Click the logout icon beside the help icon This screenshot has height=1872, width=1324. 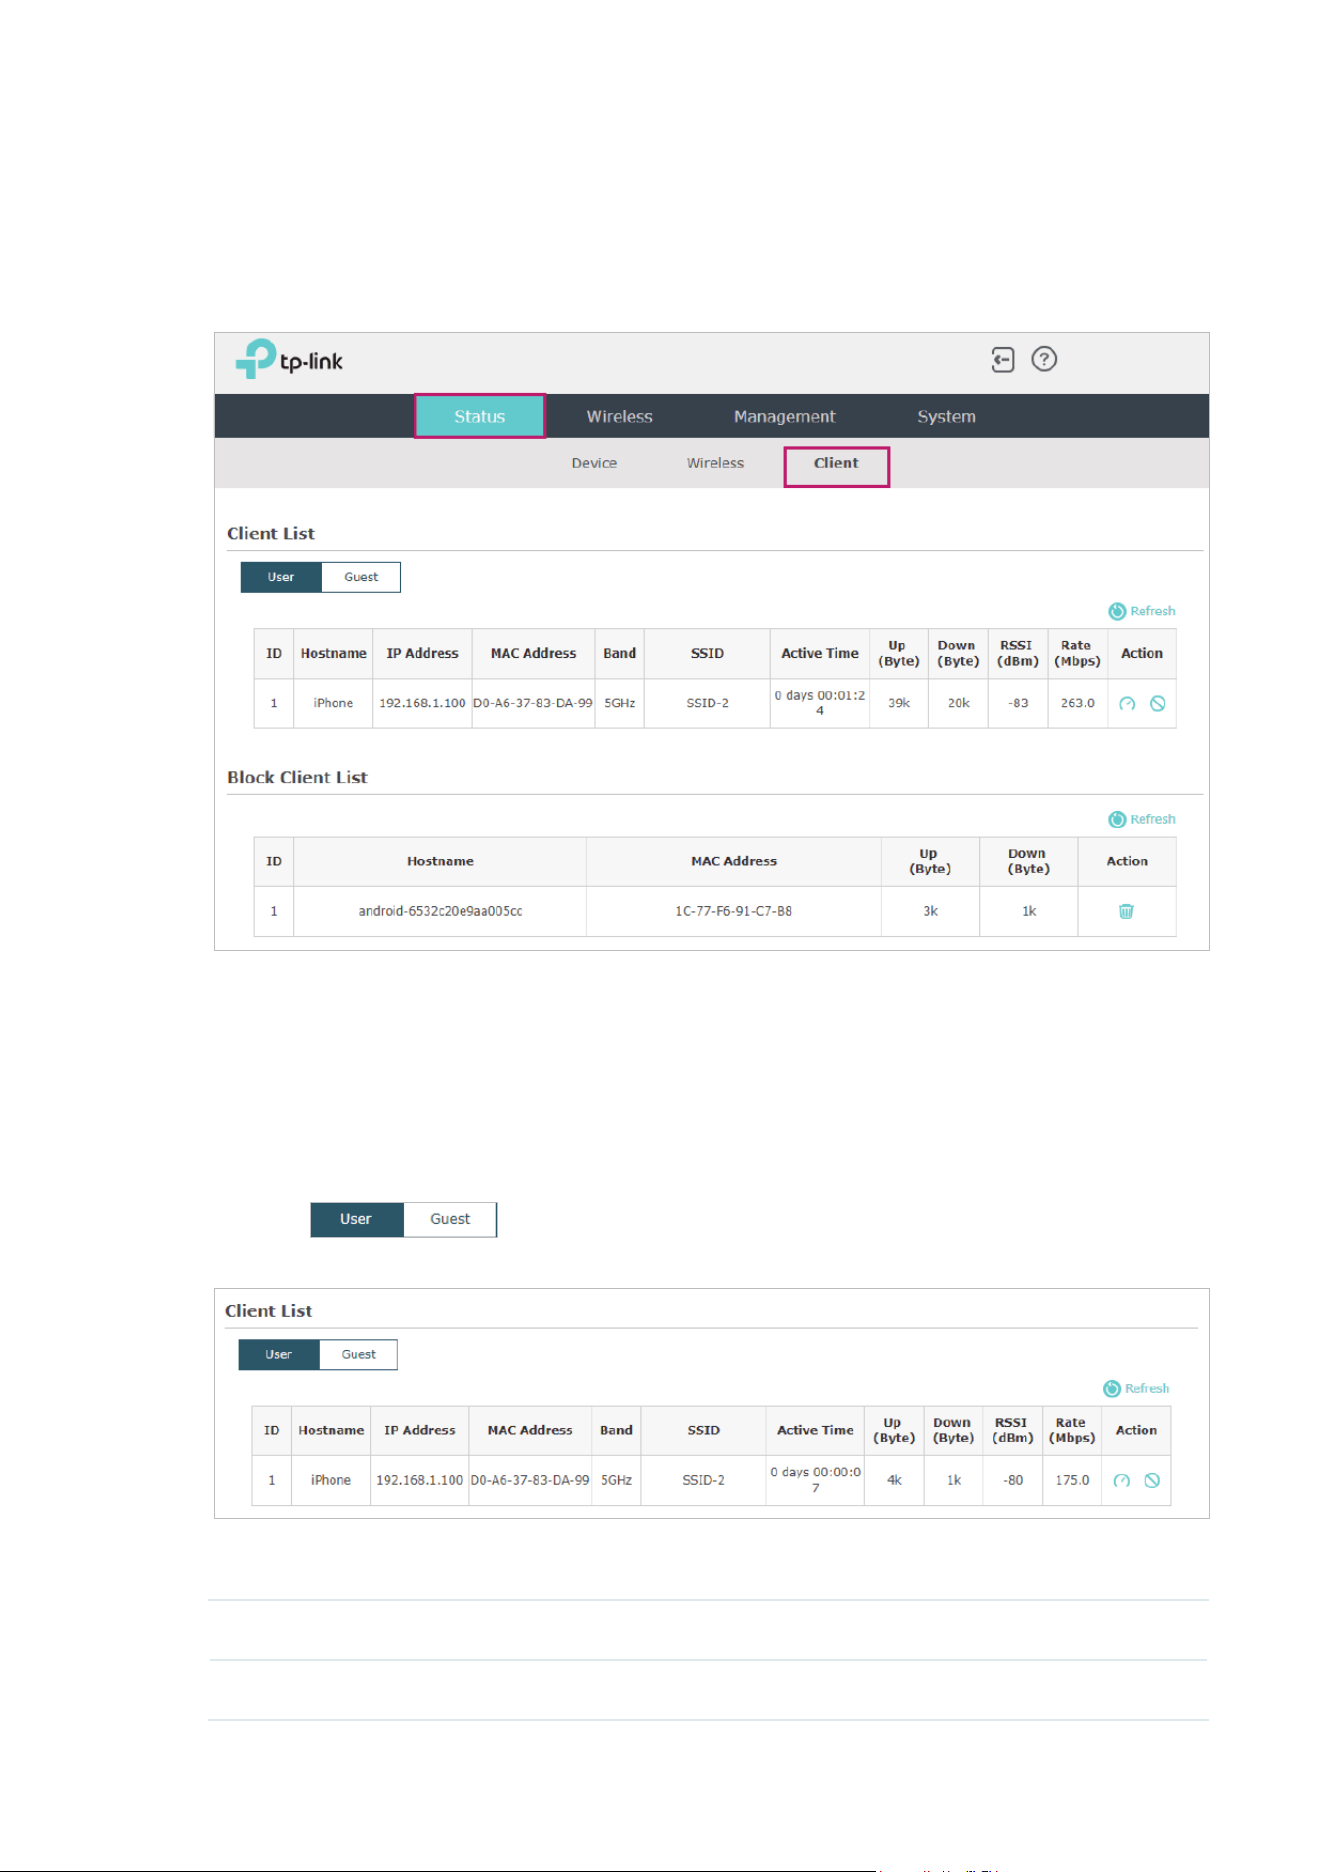(1003, 359)
